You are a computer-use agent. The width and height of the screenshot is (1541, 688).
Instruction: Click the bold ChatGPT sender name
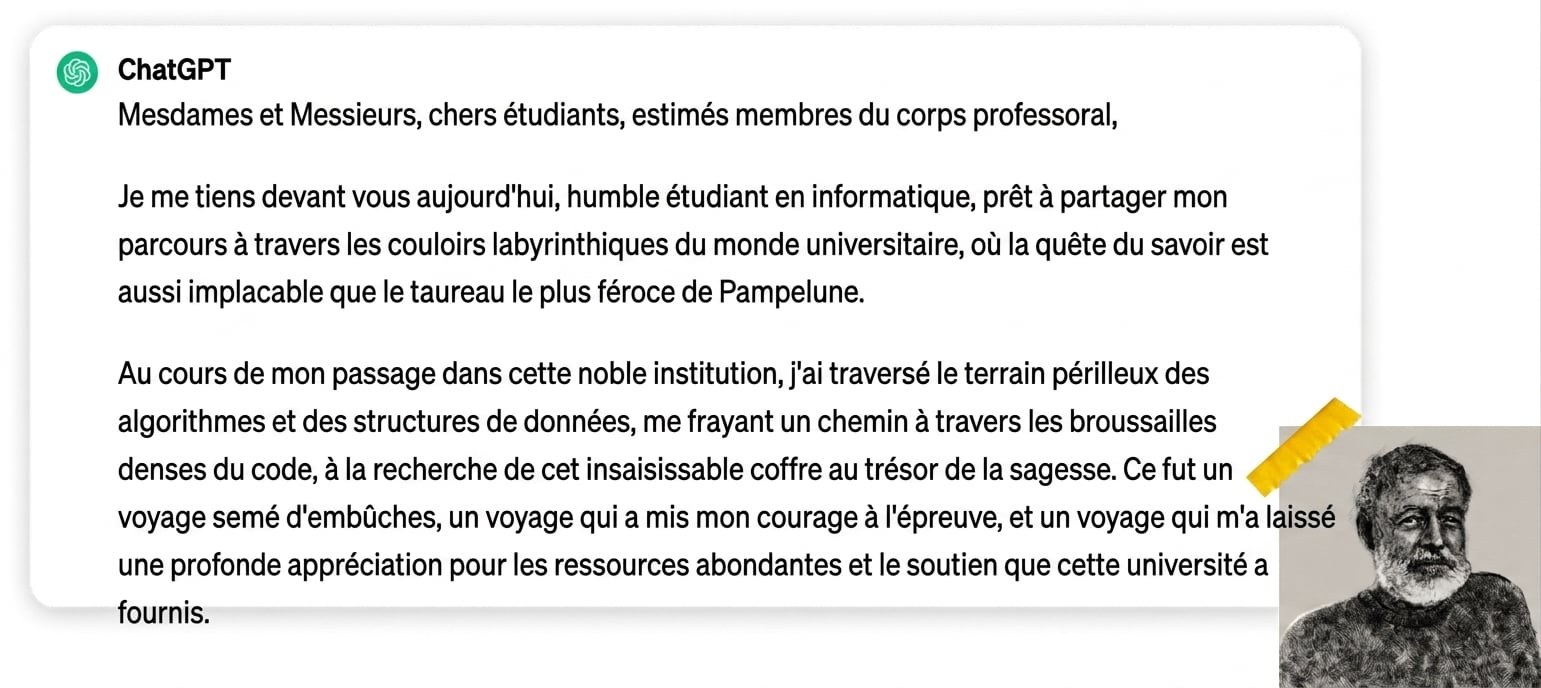[174, 69]
